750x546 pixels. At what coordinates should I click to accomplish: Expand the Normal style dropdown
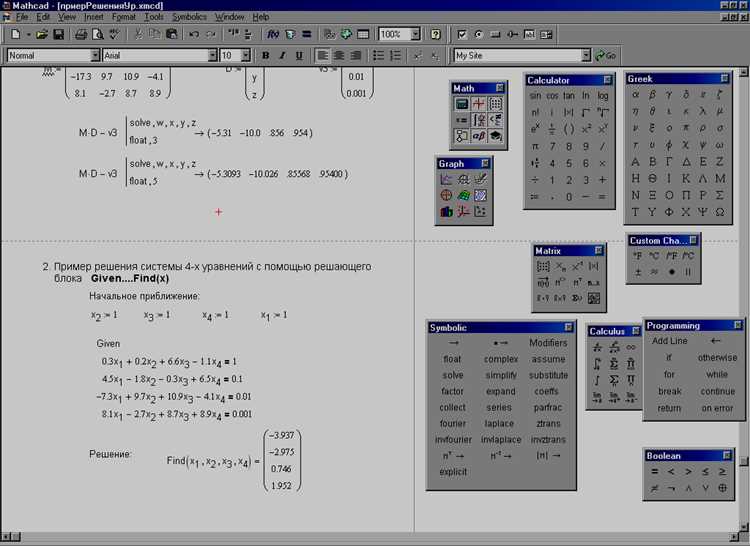pyautogui.click(x=95, y=55)
